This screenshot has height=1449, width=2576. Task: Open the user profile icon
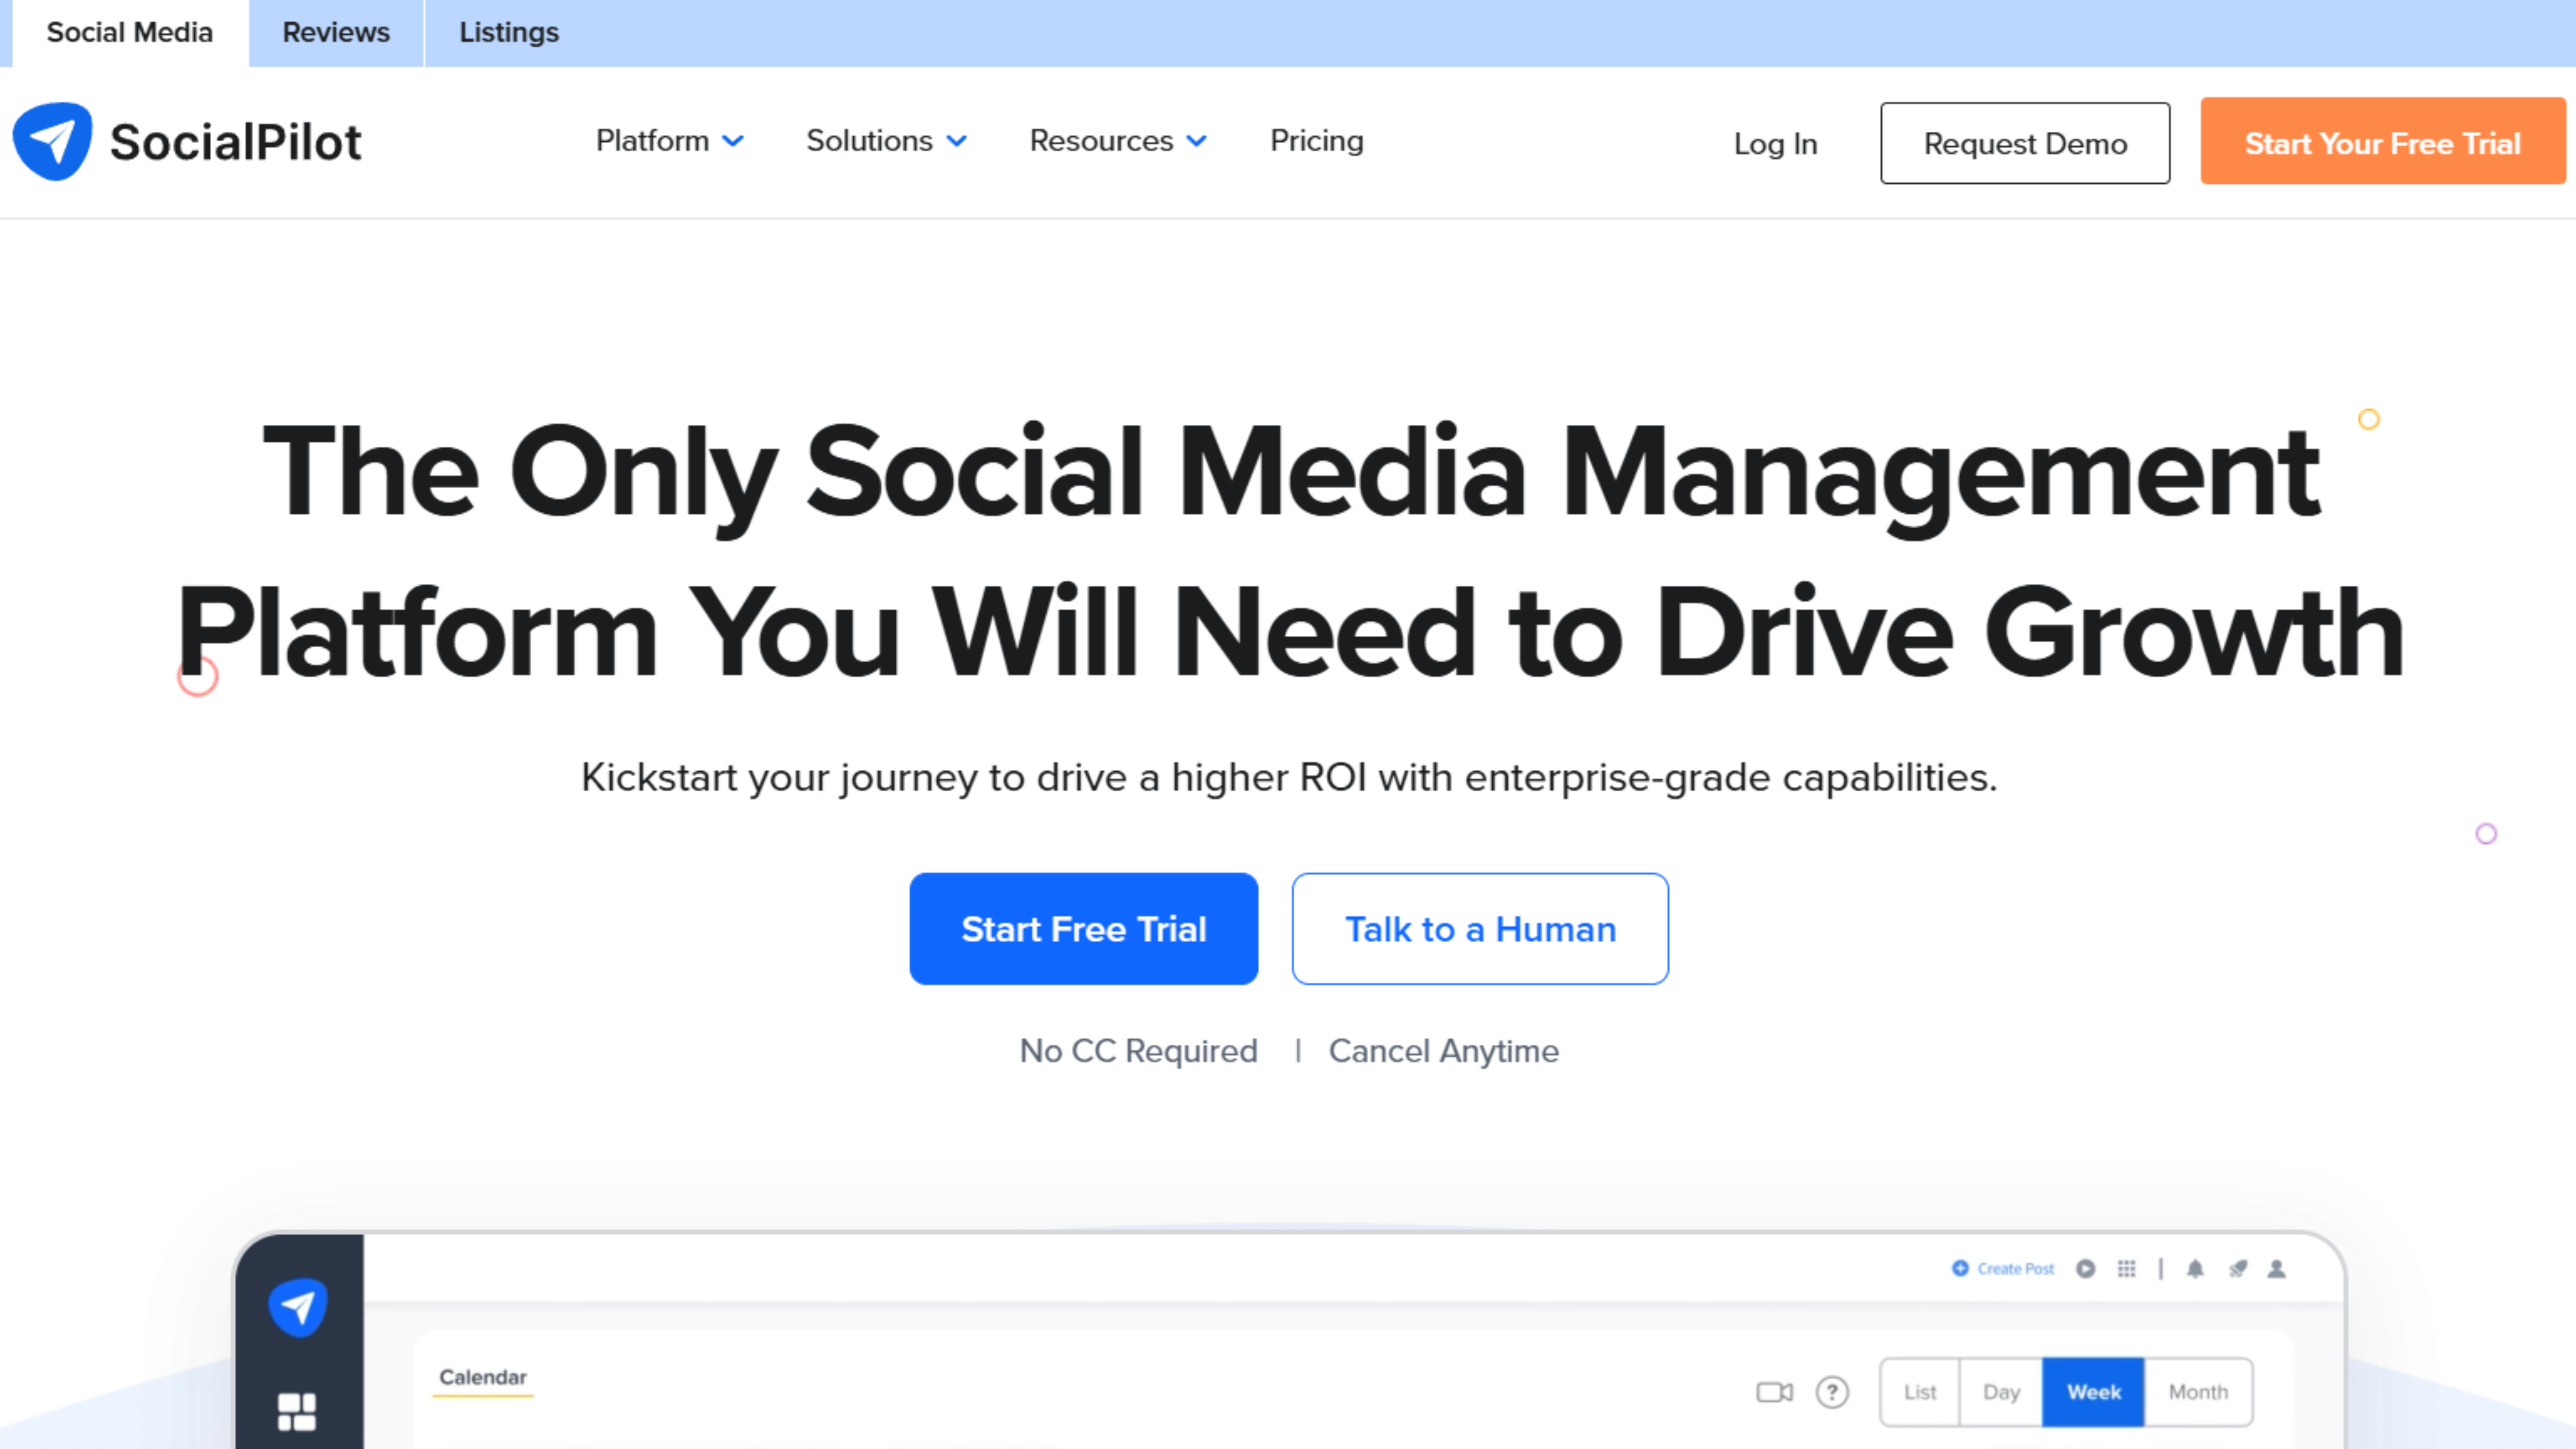click(x=2277, y=1269)
